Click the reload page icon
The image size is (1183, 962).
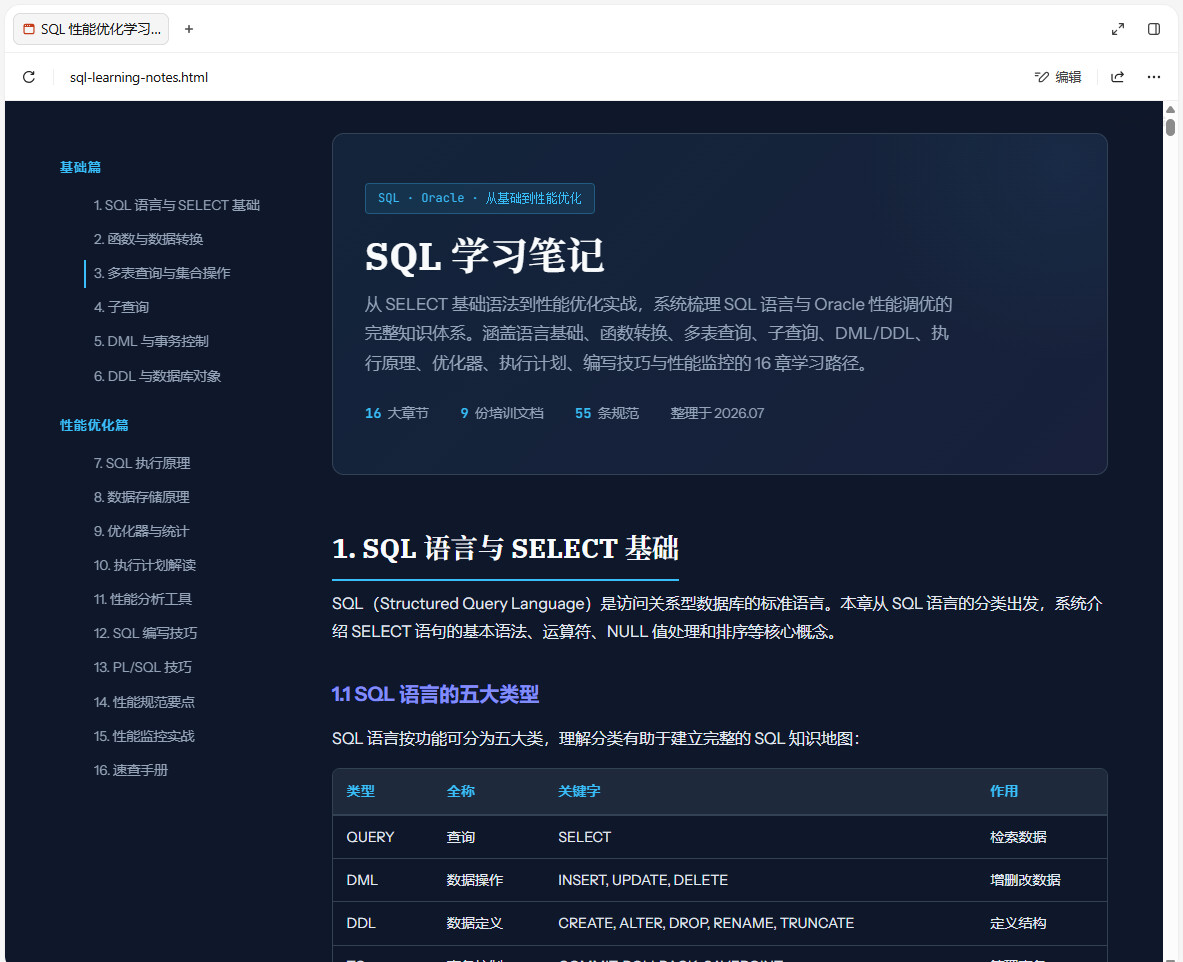click(x=29, y=77)
